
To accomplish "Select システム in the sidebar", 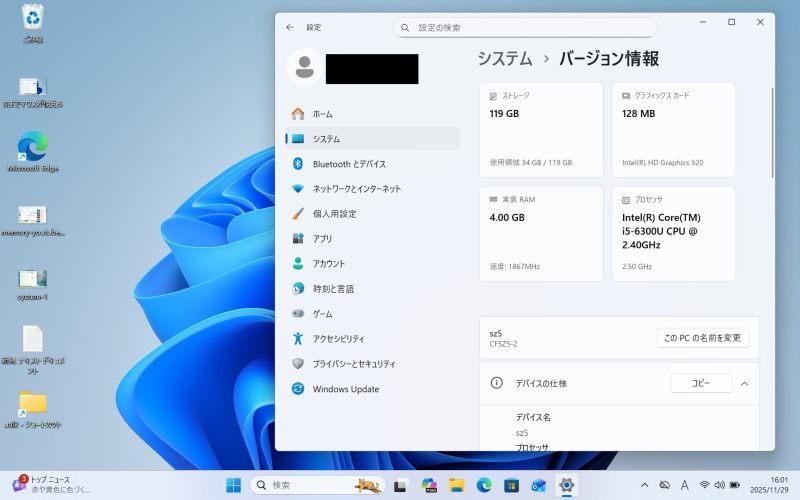I will tap(372, 139).
